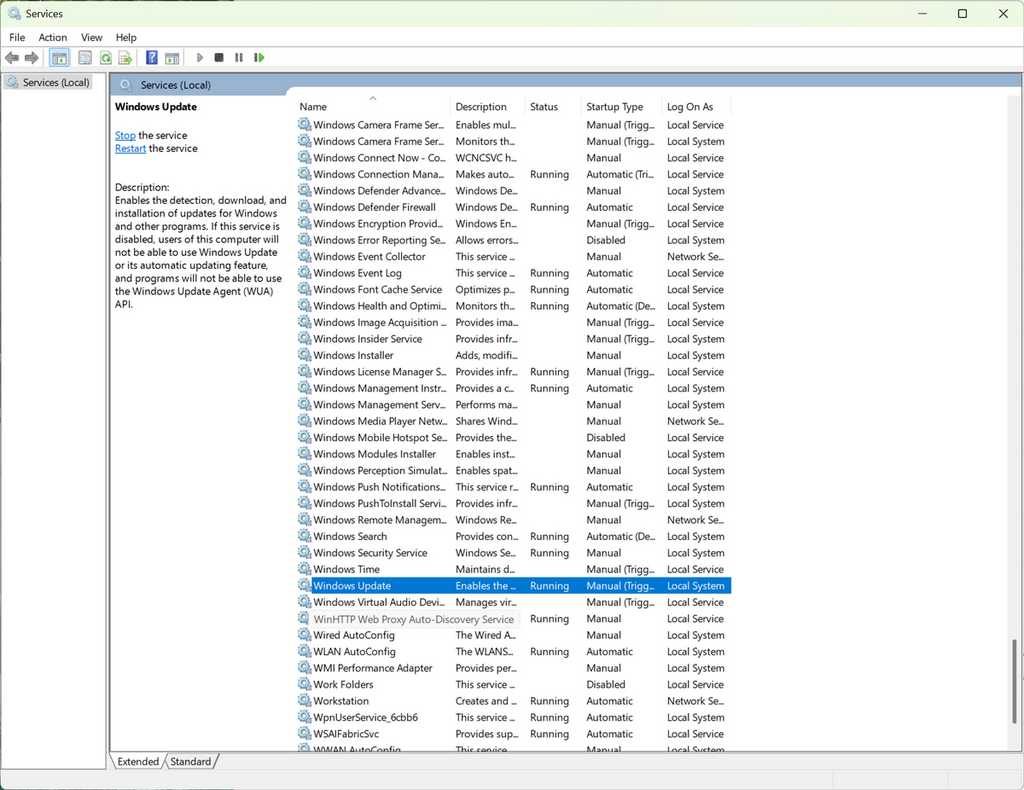Click the gear icon beside Windows Search
The width and height of the screenshot is (1024, 790).
point(304,535)
